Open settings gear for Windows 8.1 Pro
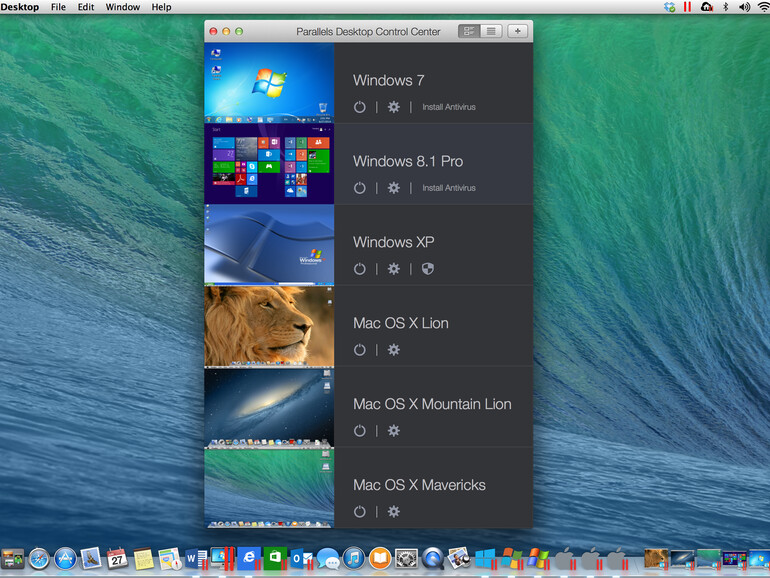The height and width of the screenshot is (578, 770). [394, 188]
